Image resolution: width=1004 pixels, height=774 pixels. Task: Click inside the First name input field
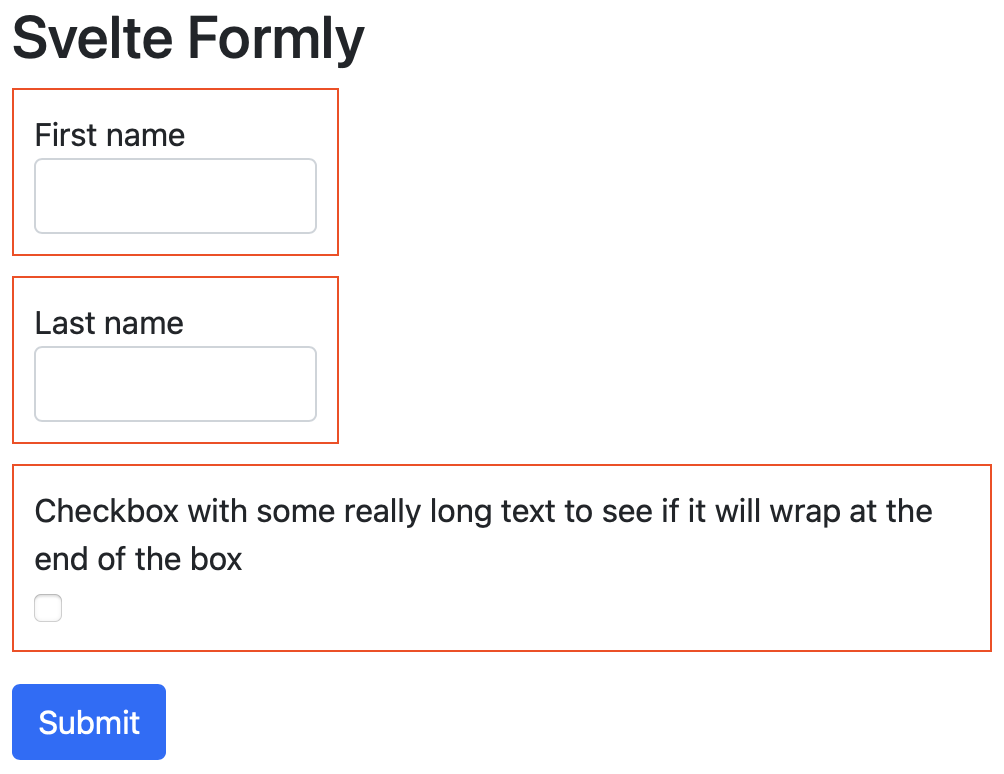coord(175,195)
